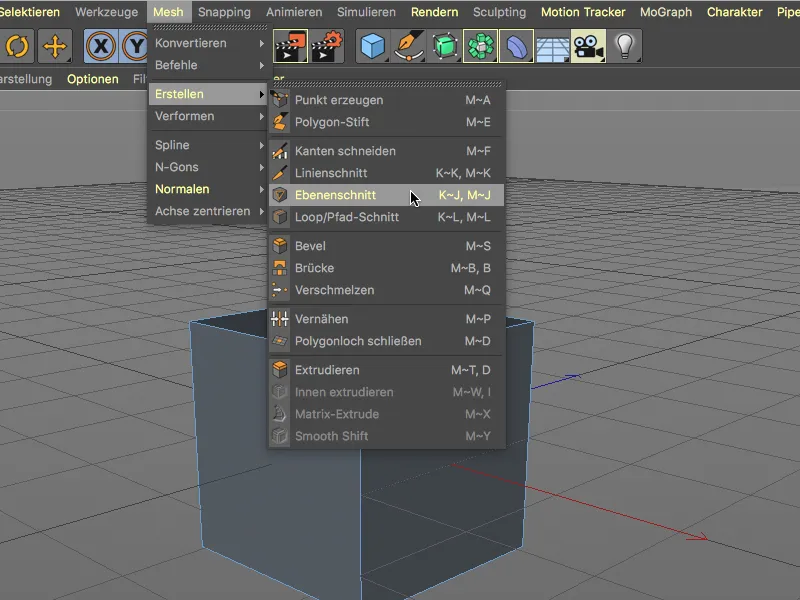Expand the Achse zentrieren submenu
Image resolution: width=800 pixels, height=600 pixels.
click(x=208, y=211)
